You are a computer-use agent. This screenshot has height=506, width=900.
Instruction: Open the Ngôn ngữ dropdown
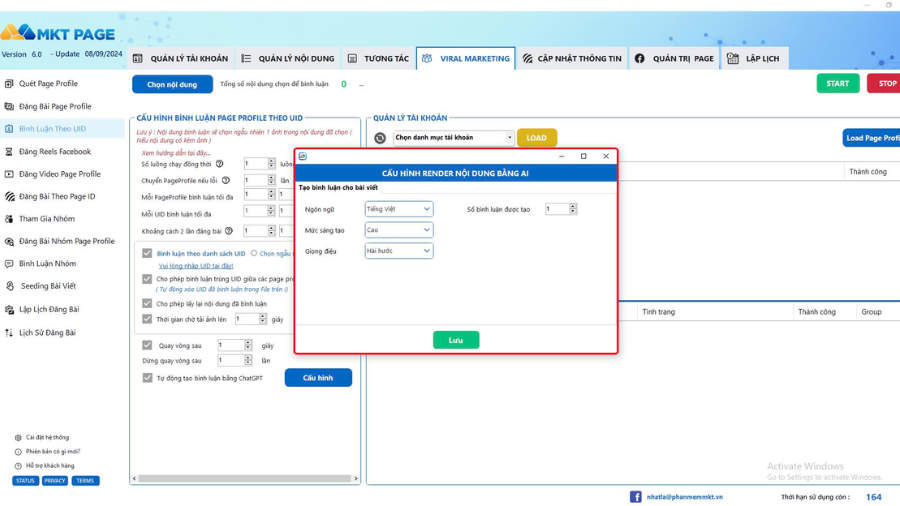point(398,209)
